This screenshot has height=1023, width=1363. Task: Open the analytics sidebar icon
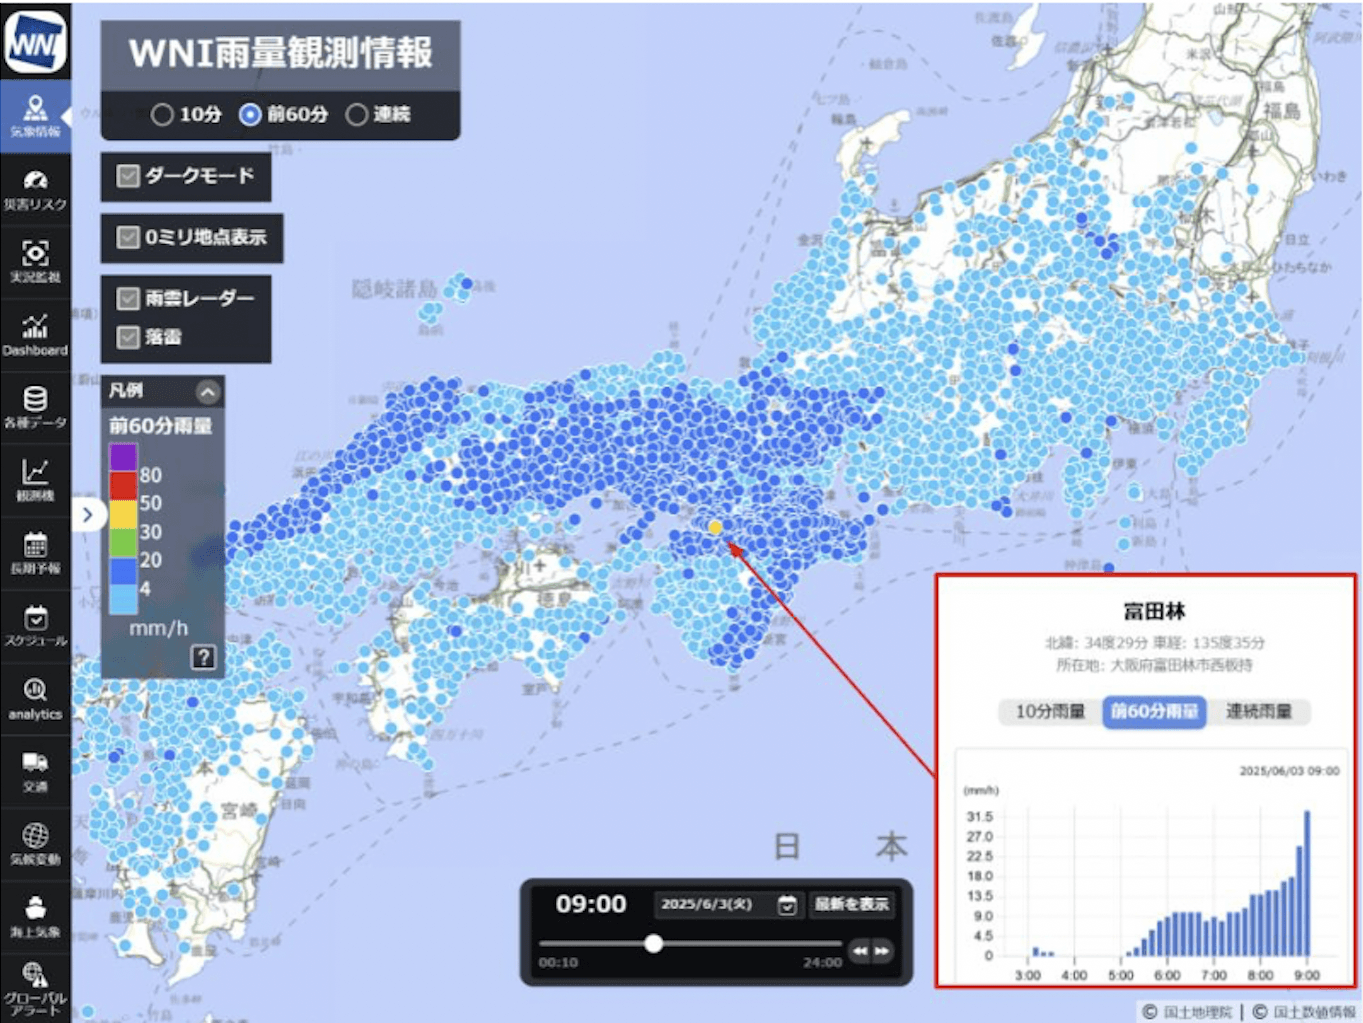point(35,697)
